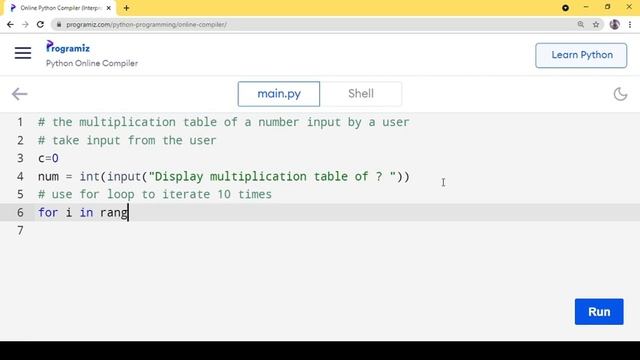The width and height of the screenshot is (640, 360).
Task: Open Chrome three-dot menu
Action: pos(630,24)
